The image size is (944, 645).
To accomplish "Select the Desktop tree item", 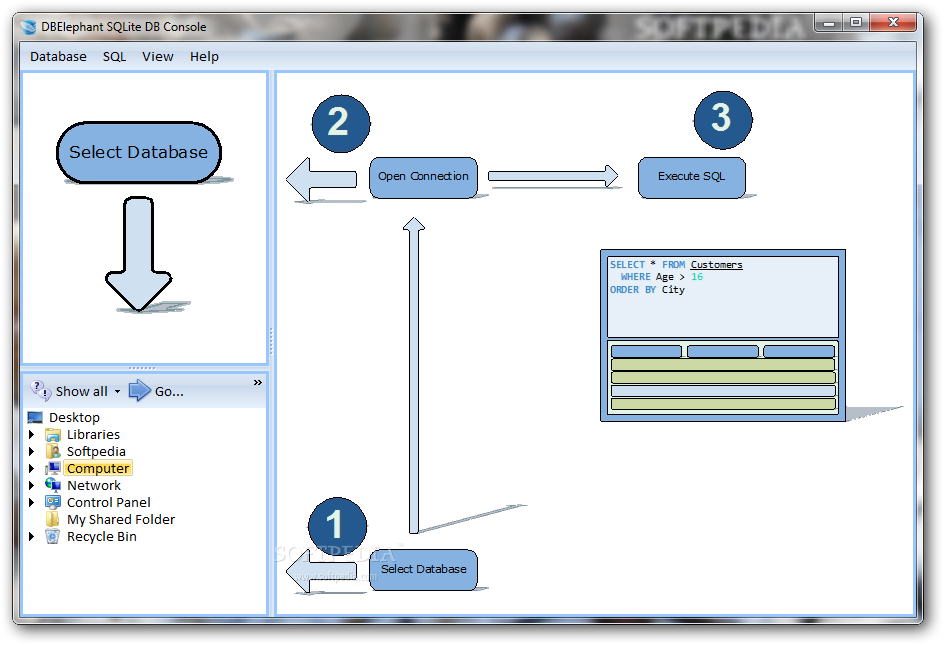I will click(x=75, y=417).
